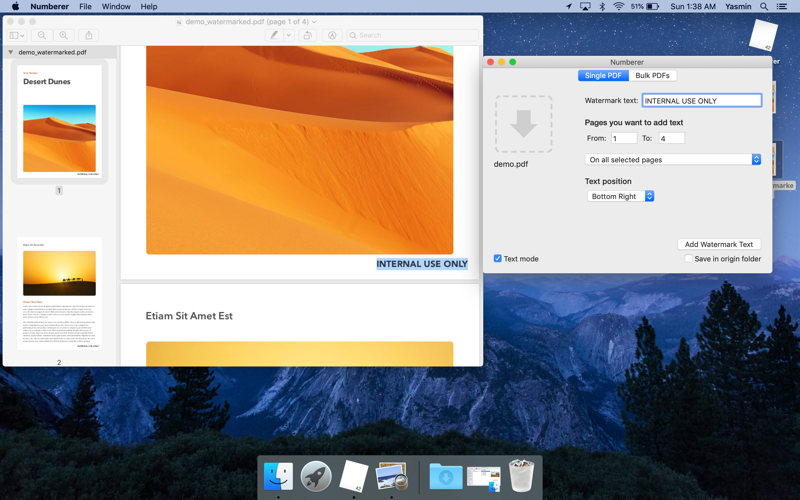Select the page 2 thumbnail in sidebar

(x=59, y=293)
